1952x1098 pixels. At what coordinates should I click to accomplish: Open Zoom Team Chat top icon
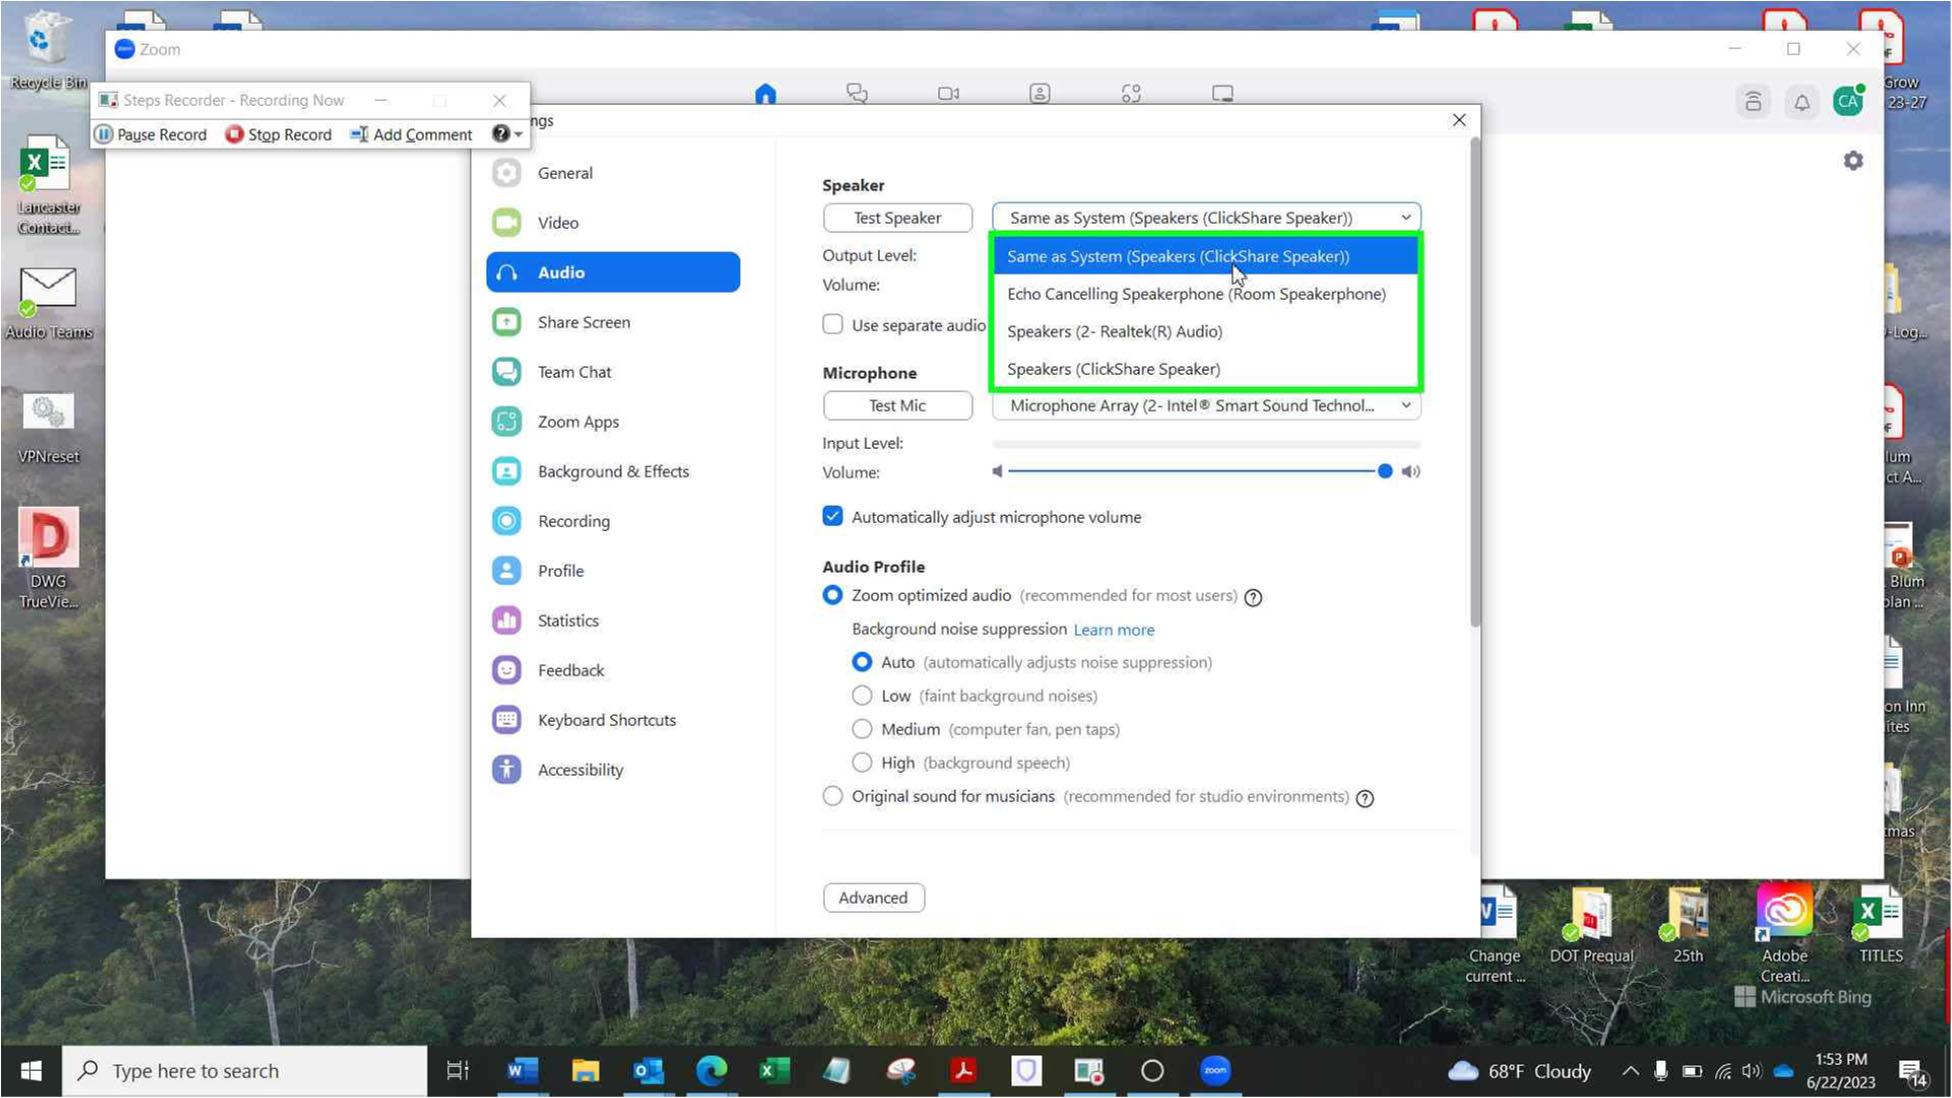[857, 93]
